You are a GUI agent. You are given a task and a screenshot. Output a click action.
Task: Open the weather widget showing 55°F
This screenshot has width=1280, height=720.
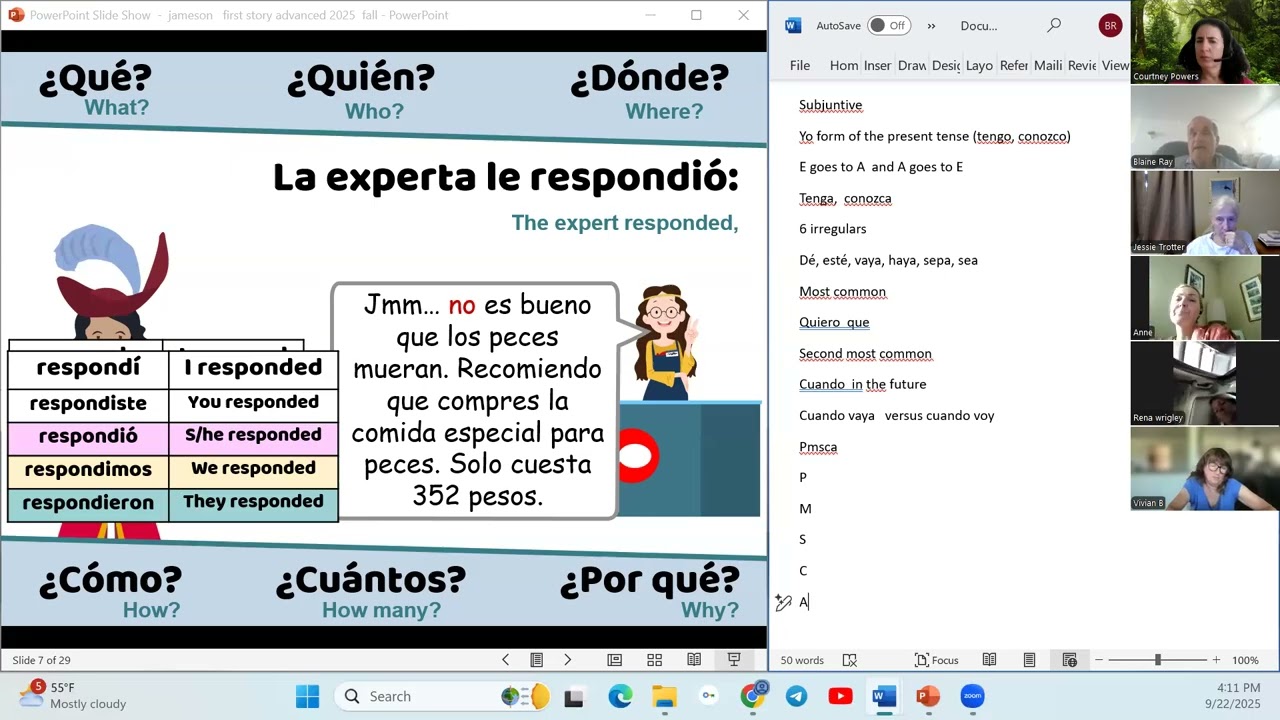coord(74,695)
